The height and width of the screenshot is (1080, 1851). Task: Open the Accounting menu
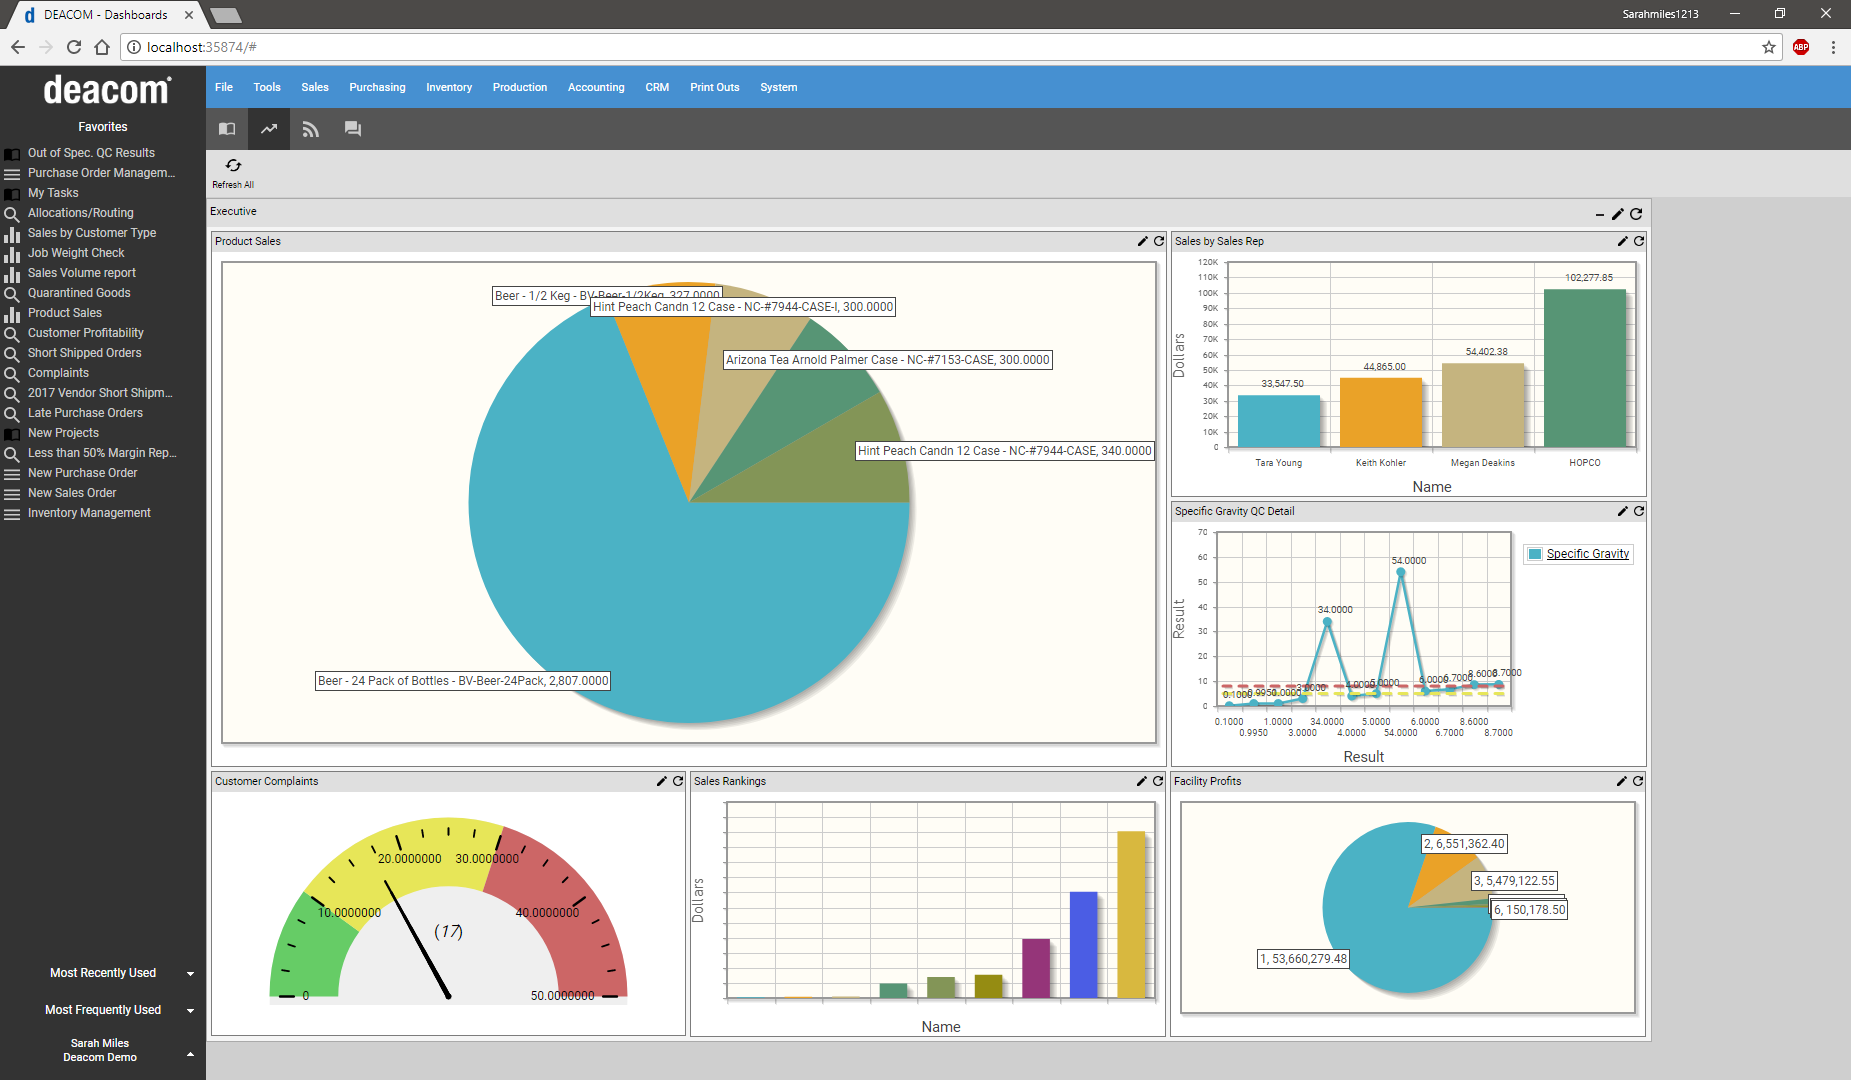coord(595,87)
